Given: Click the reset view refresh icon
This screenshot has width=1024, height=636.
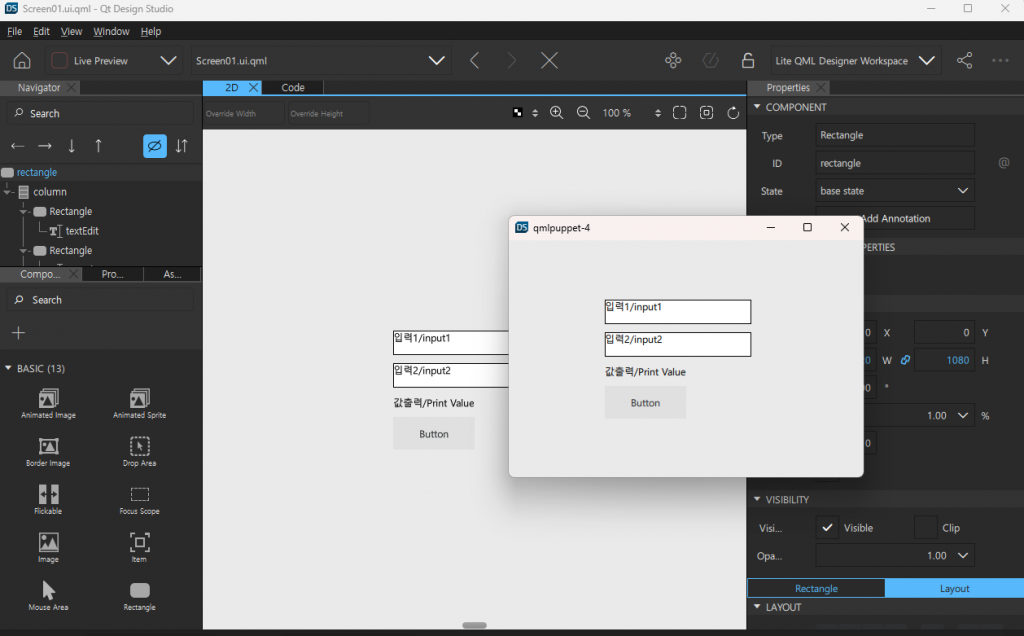Looking at the screenshot, I should point(733,113).
